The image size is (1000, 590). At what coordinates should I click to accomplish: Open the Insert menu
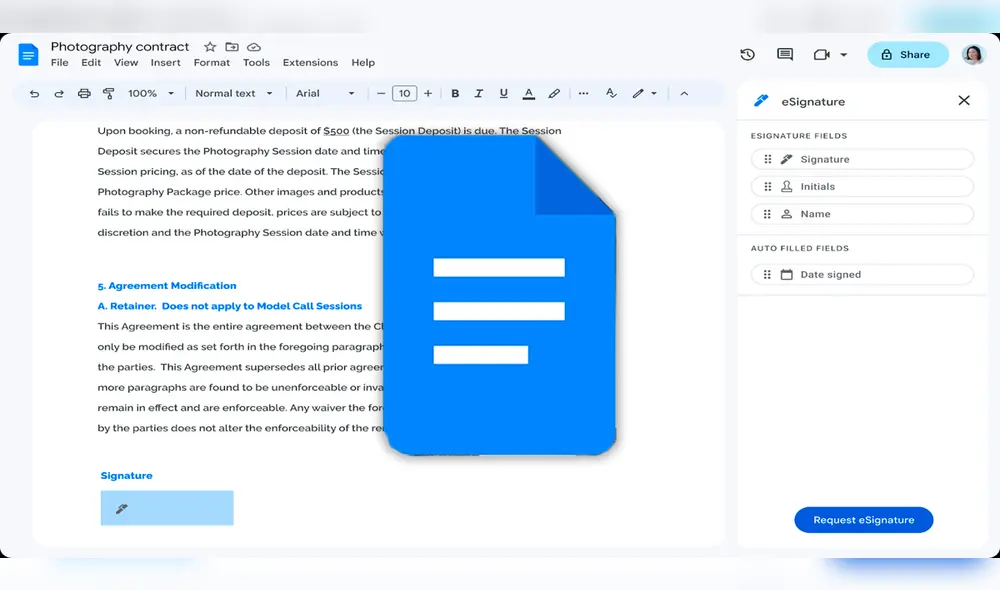click(166, 62)
